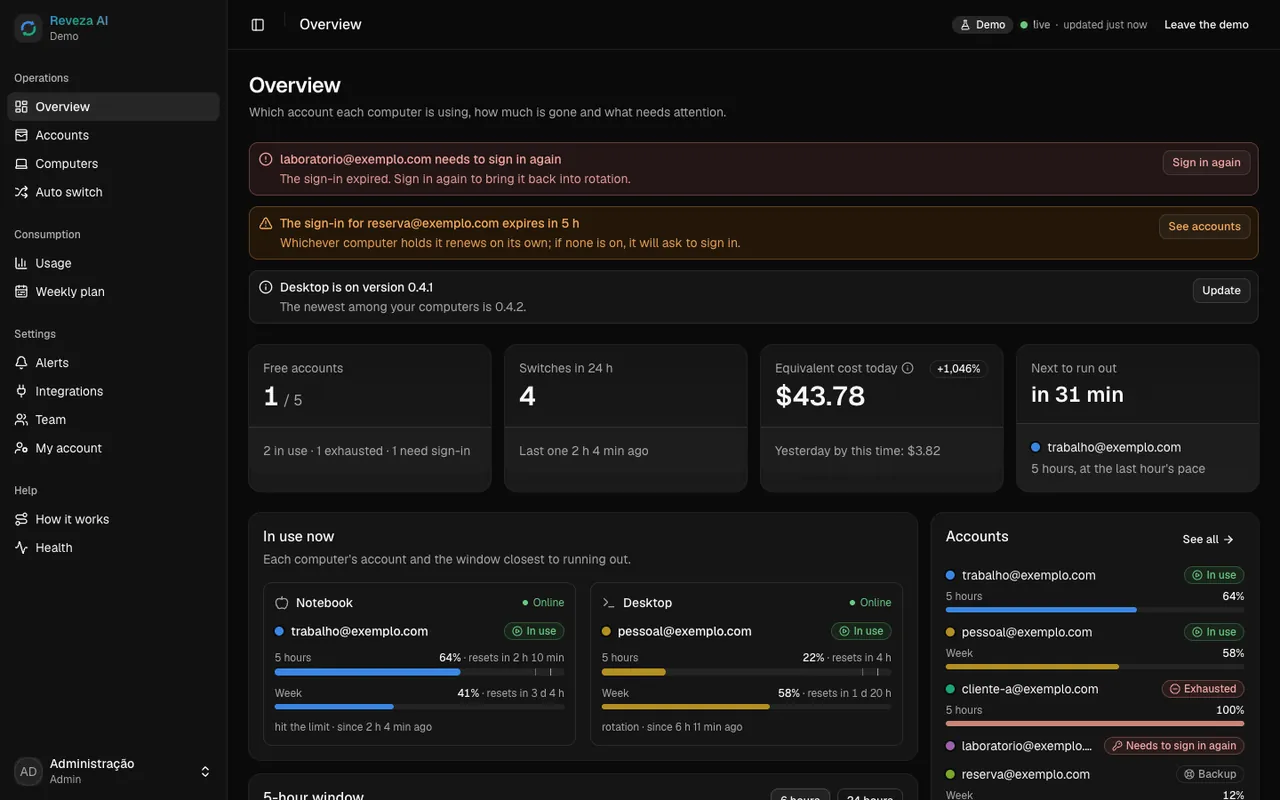Open Auto switch in the sidebar
The image size is (1280, 800).
tap(113, 192)
